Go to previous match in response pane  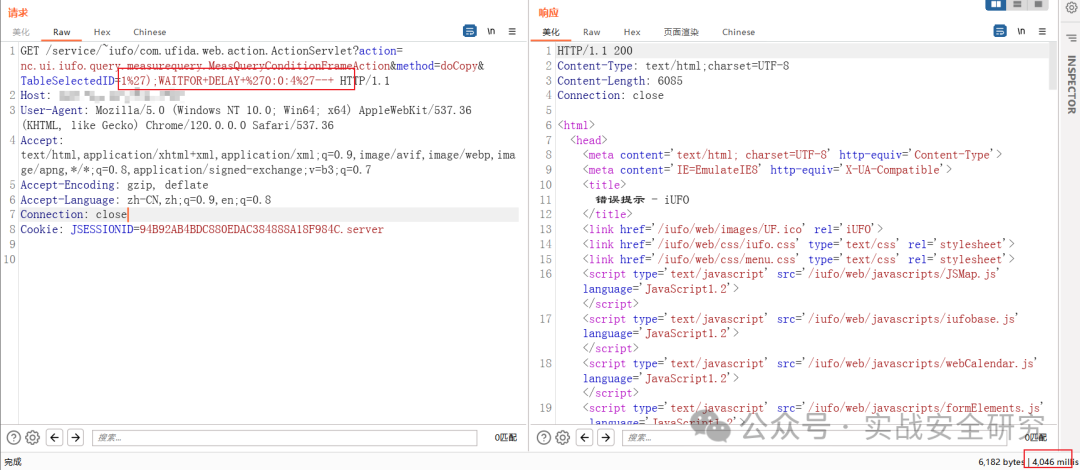coord(585,437)
